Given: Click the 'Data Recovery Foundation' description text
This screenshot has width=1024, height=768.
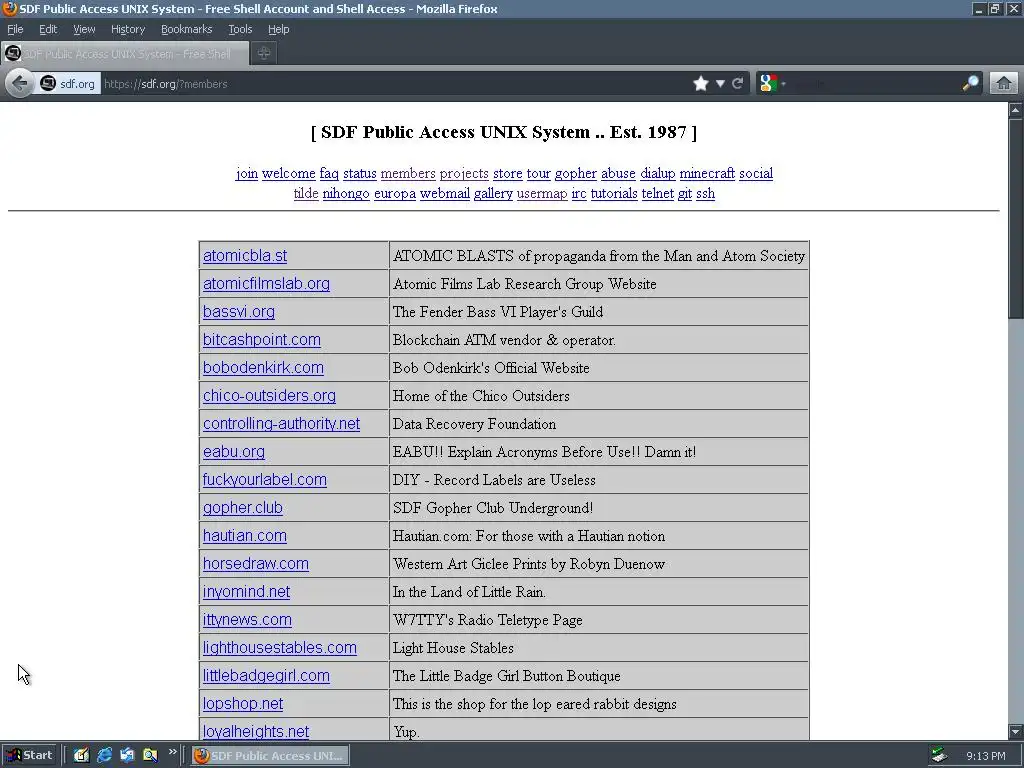Looking at the screenshot, I should [474, 424].
